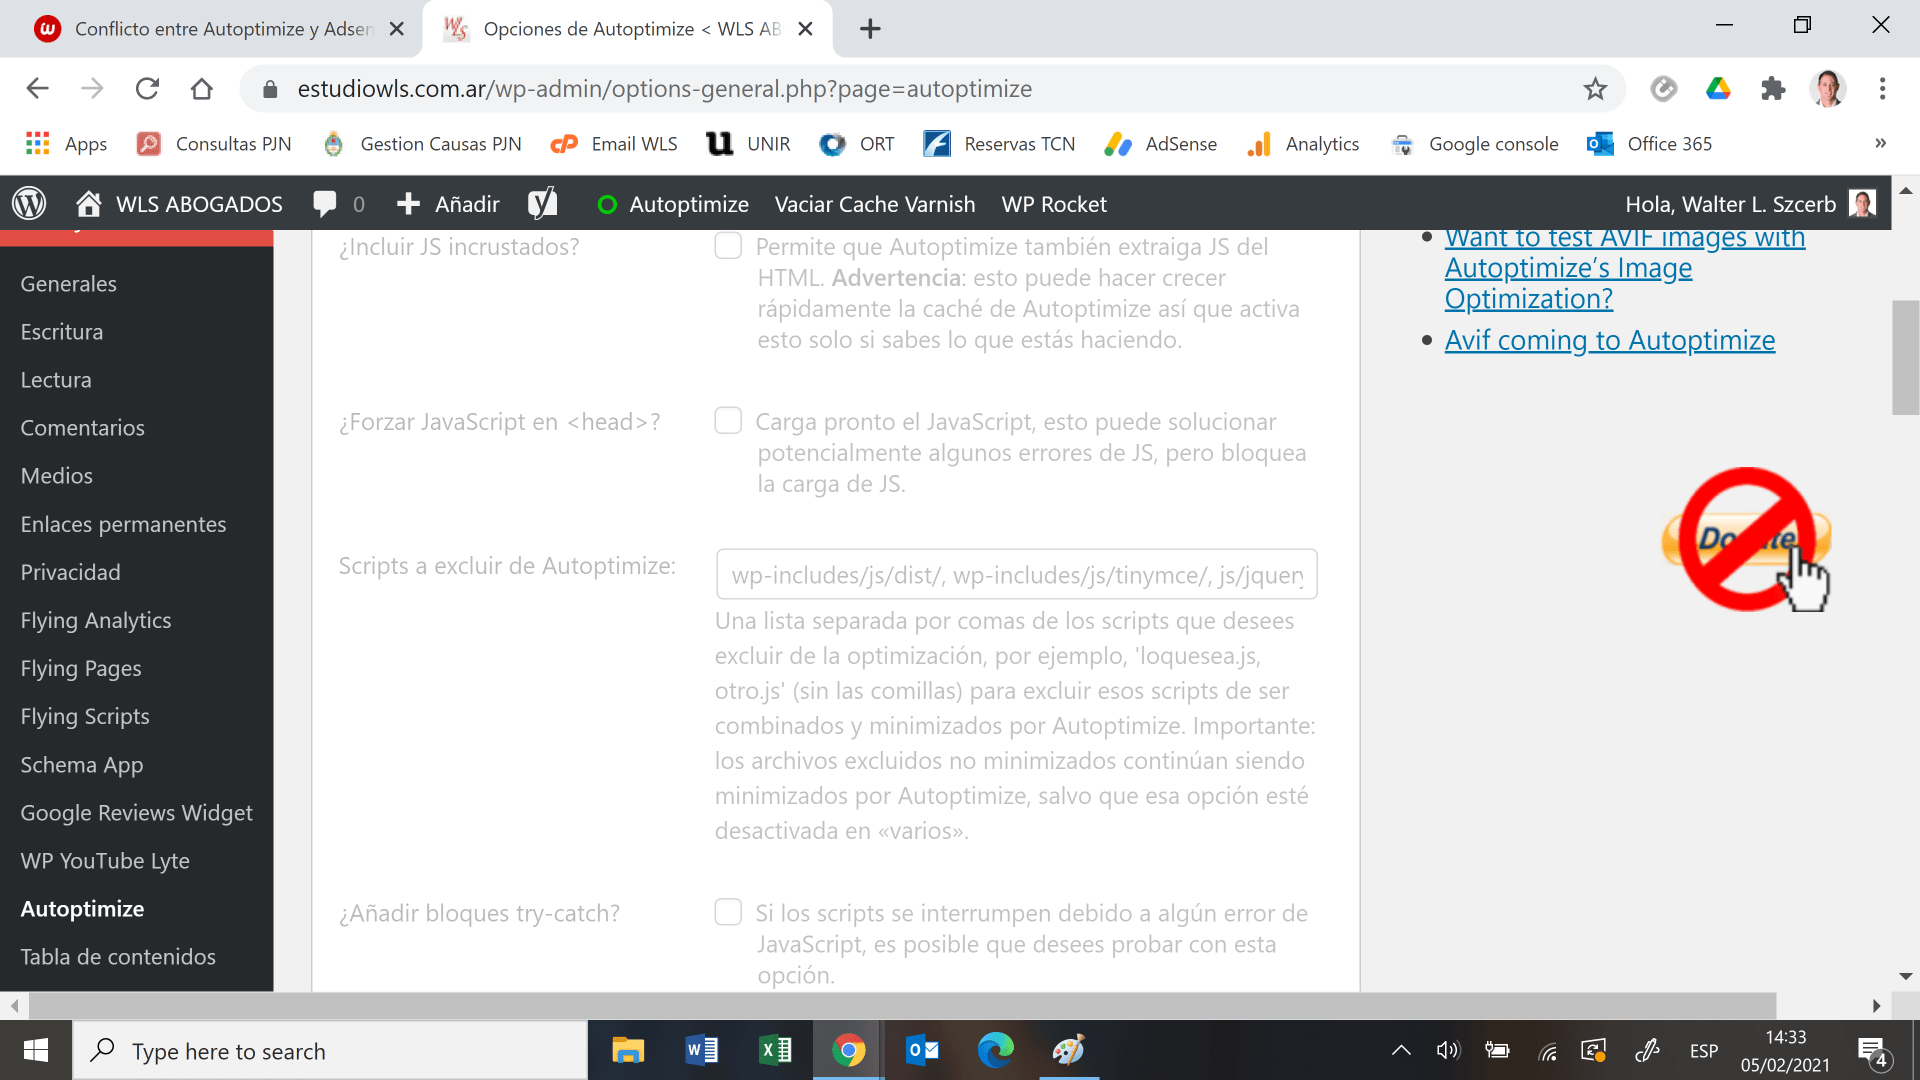Open the Chrome three-dot menu
The height and width of the screenshot is (1080, 1920).
[x=1882, y=89]
